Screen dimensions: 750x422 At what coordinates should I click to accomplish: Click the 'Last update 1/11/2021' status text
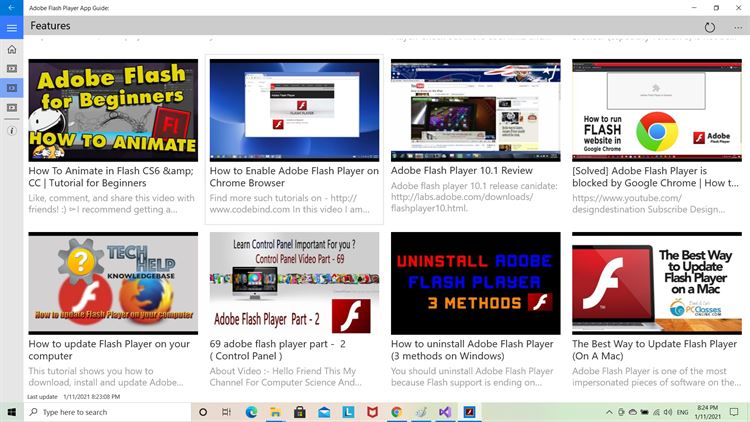tap(74, 397)
